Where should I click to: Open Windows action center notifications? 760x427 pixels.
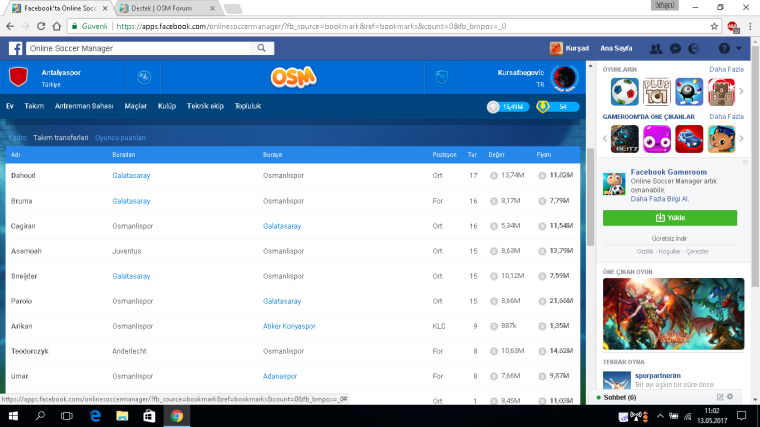[x=741, y=416]
